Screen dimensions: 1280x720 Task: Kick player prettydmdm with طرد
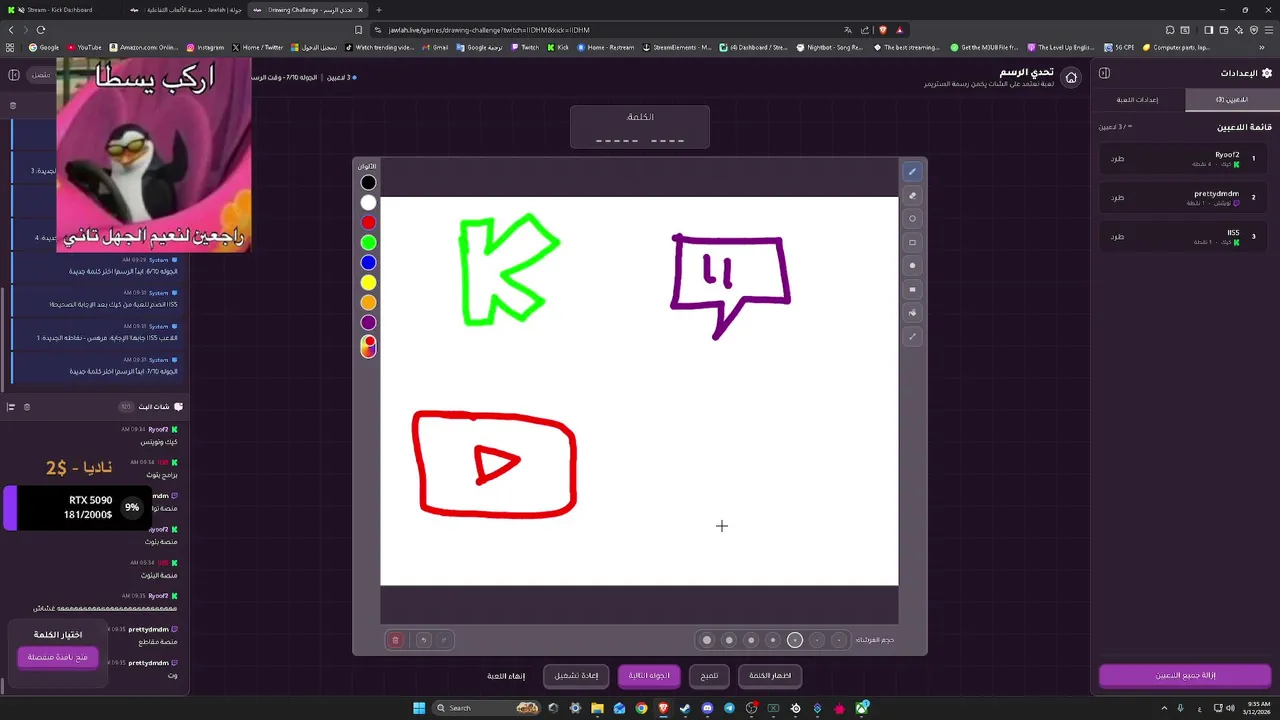click(1117, 198)
